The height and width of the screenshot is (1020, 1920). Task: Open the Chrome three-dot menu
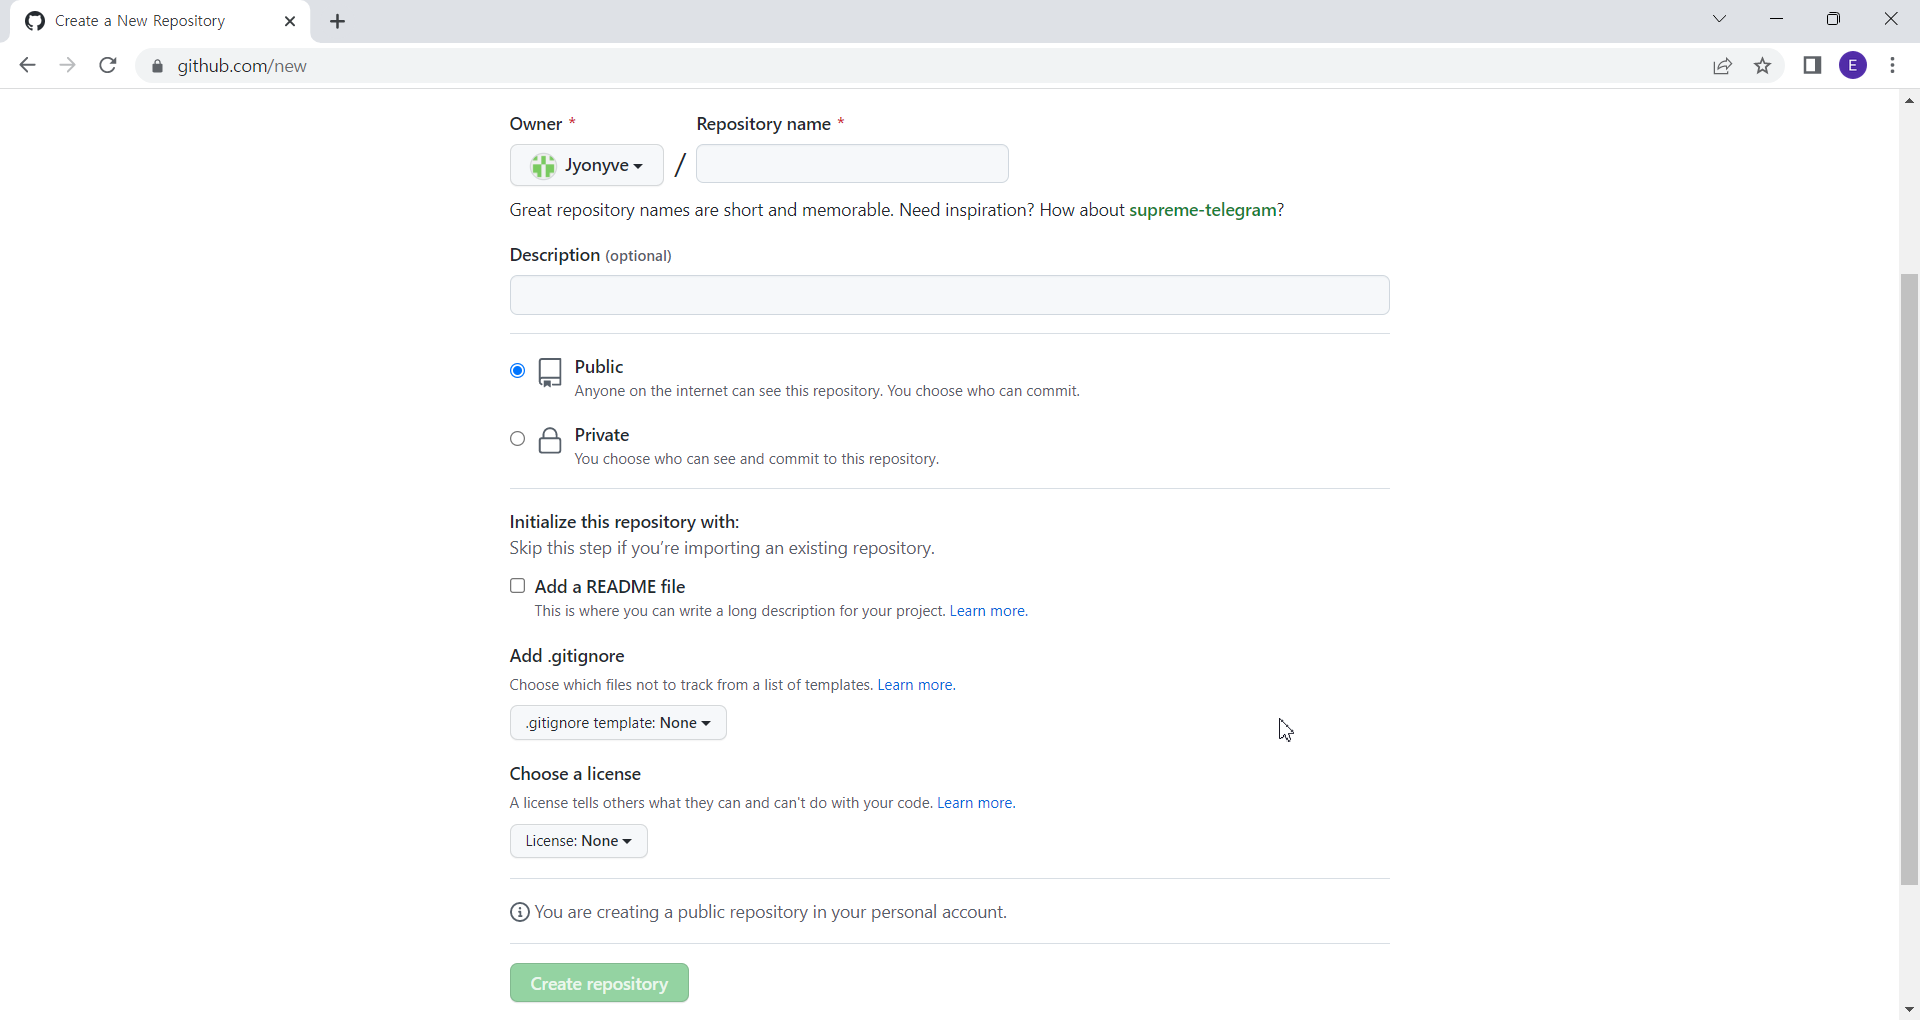pos(1893,66)
